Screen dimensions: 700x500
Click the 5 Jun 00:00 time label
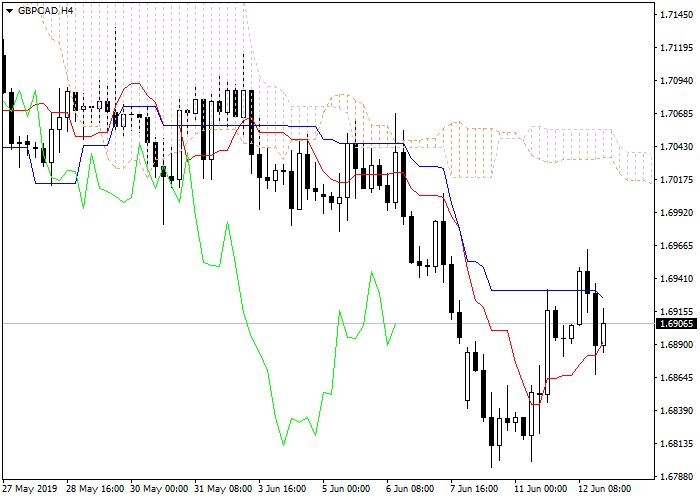click(x=346, y=489)
